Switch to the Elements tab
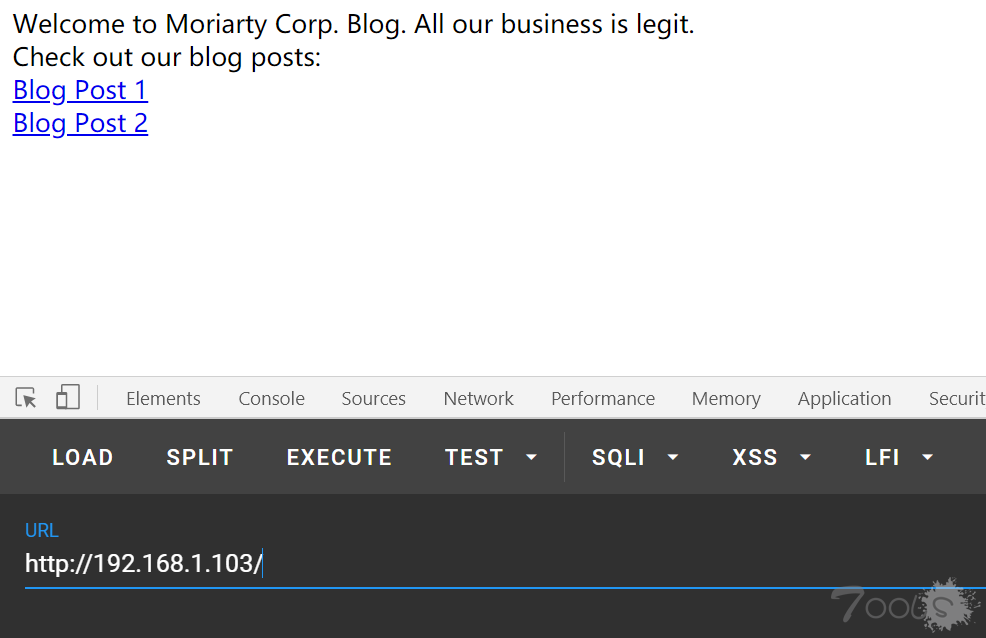 pyautogui.click(x=163, y=399)
